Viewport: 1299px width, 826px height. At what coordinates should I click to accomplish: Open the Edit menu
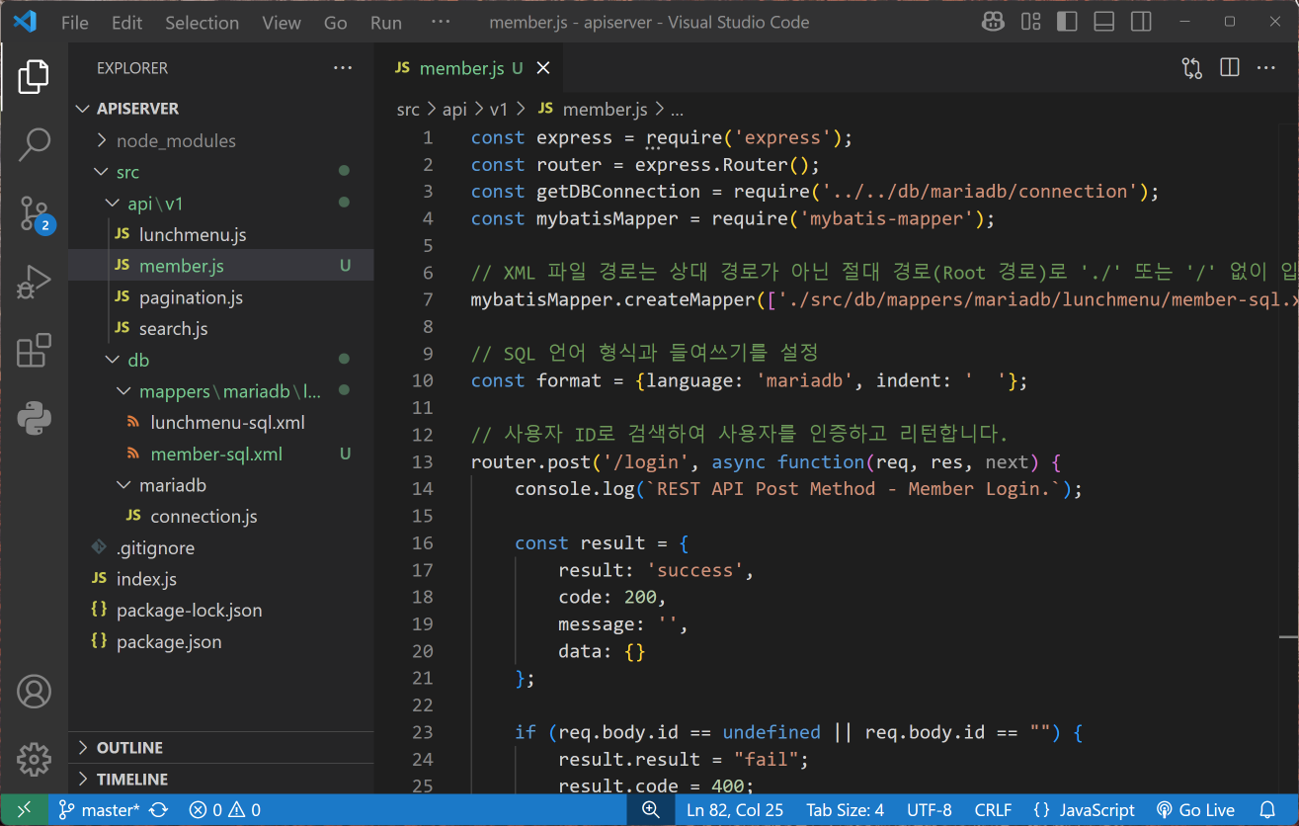click(127, 22)
